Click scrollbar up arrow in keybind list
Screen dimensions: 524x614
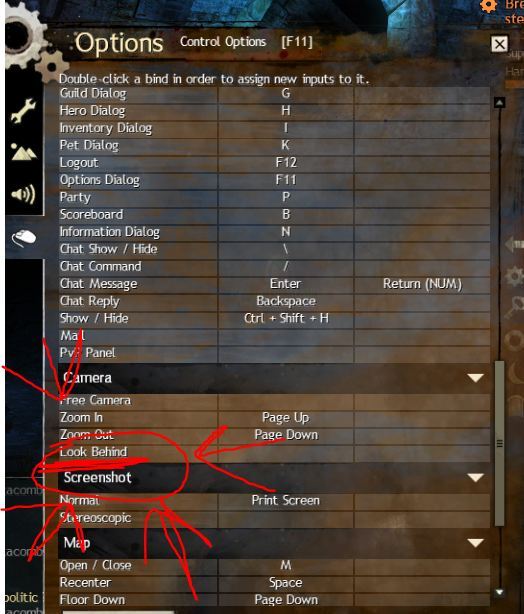[499, 103]
